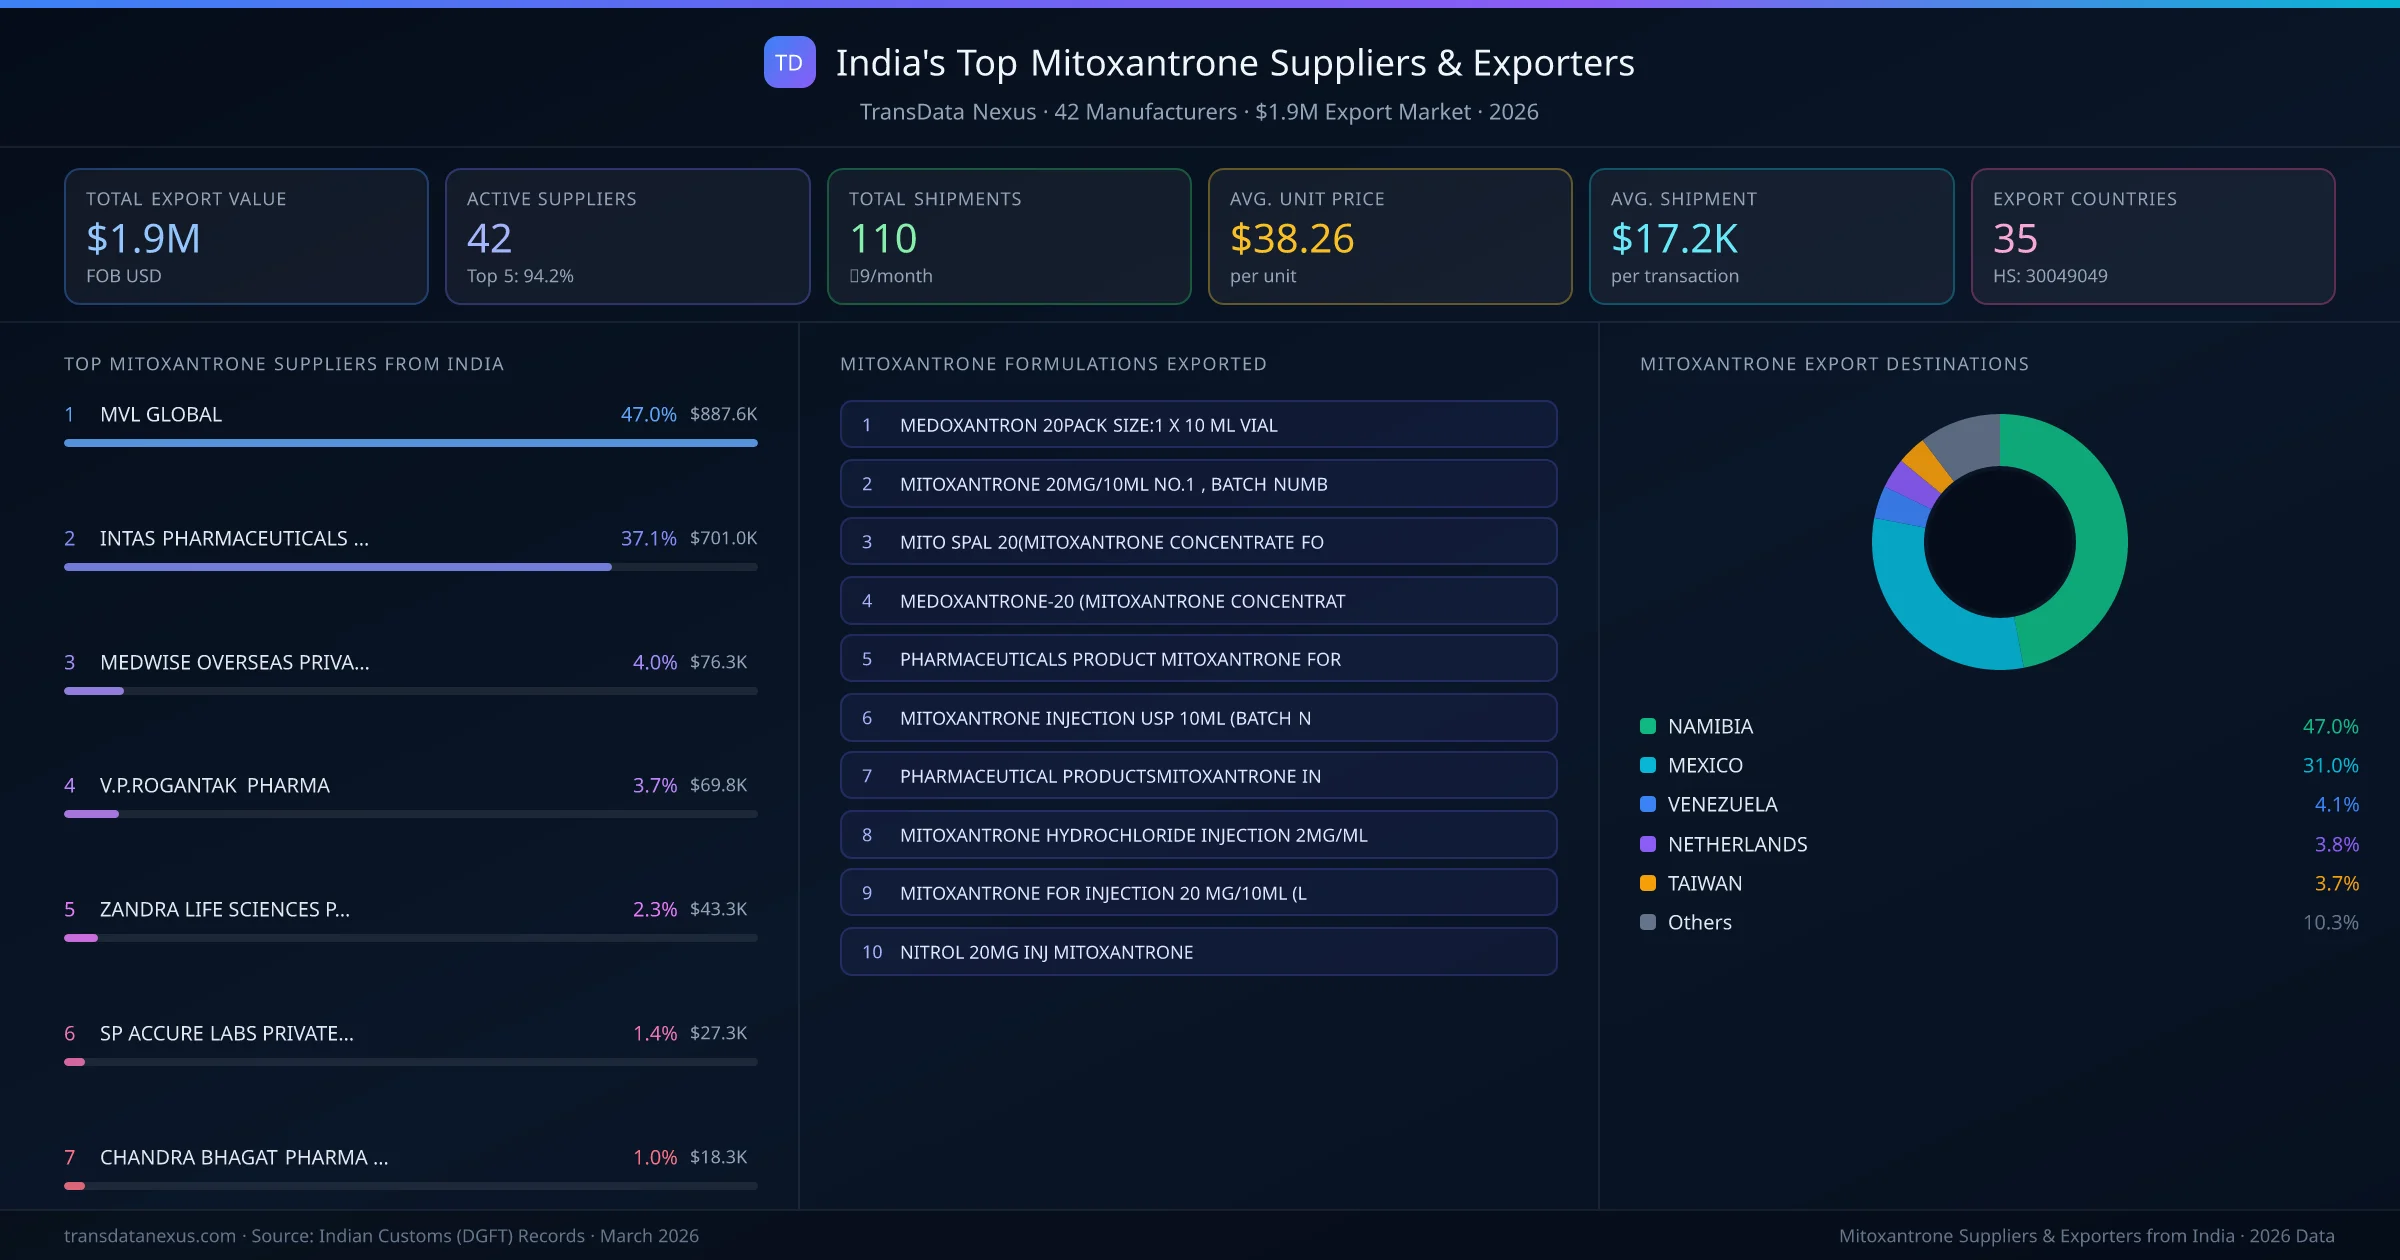Open the Total Shipments metric card

point(1008,236)
